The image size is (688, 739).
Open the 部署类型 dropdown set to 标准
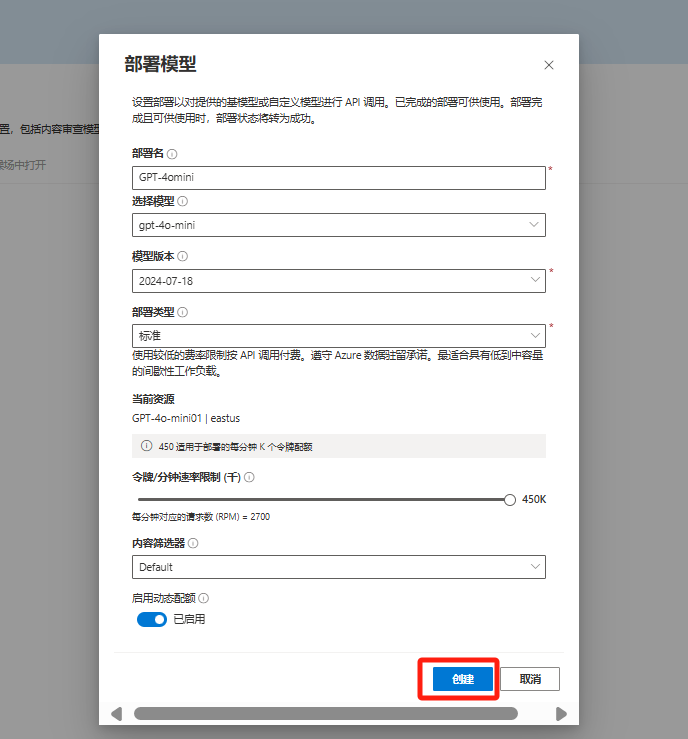(338, 336)
